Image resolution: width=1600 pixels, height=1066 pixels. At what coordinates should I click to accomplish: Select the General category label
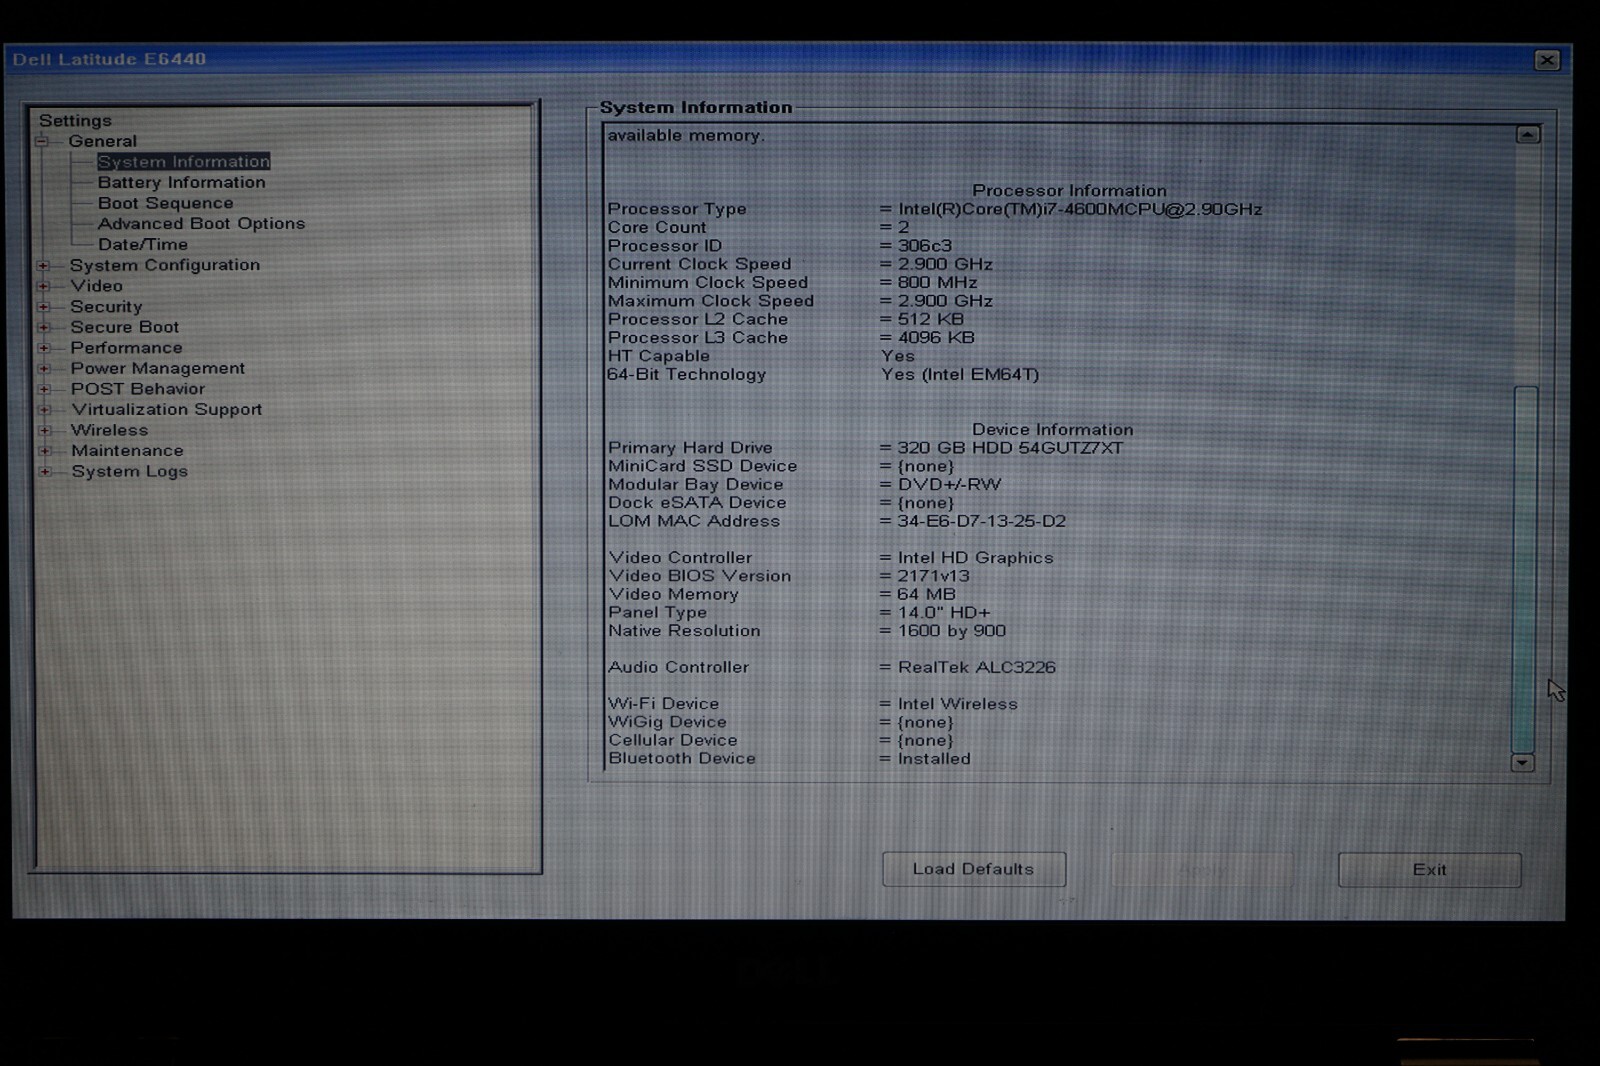point(103,141)
